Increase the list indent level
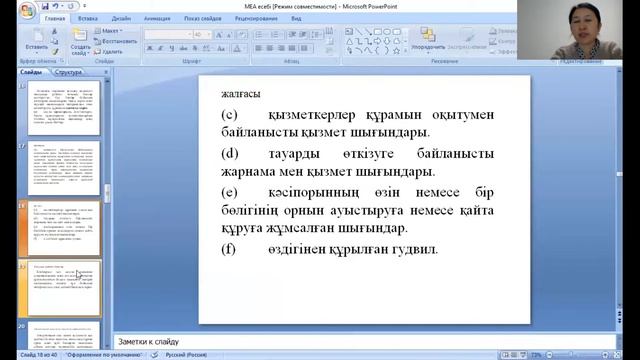 pos(303,35)
